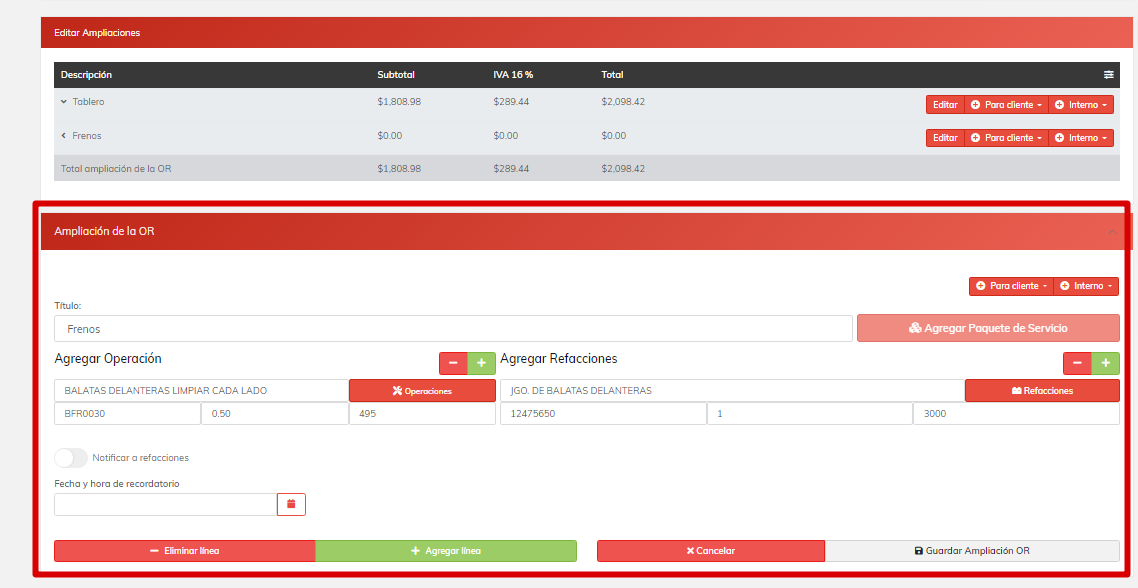This screenshot has width=1138, height=588.
Task: Collapse the Ampliación de la OR panel header
Action: [x=1112, y=232]
